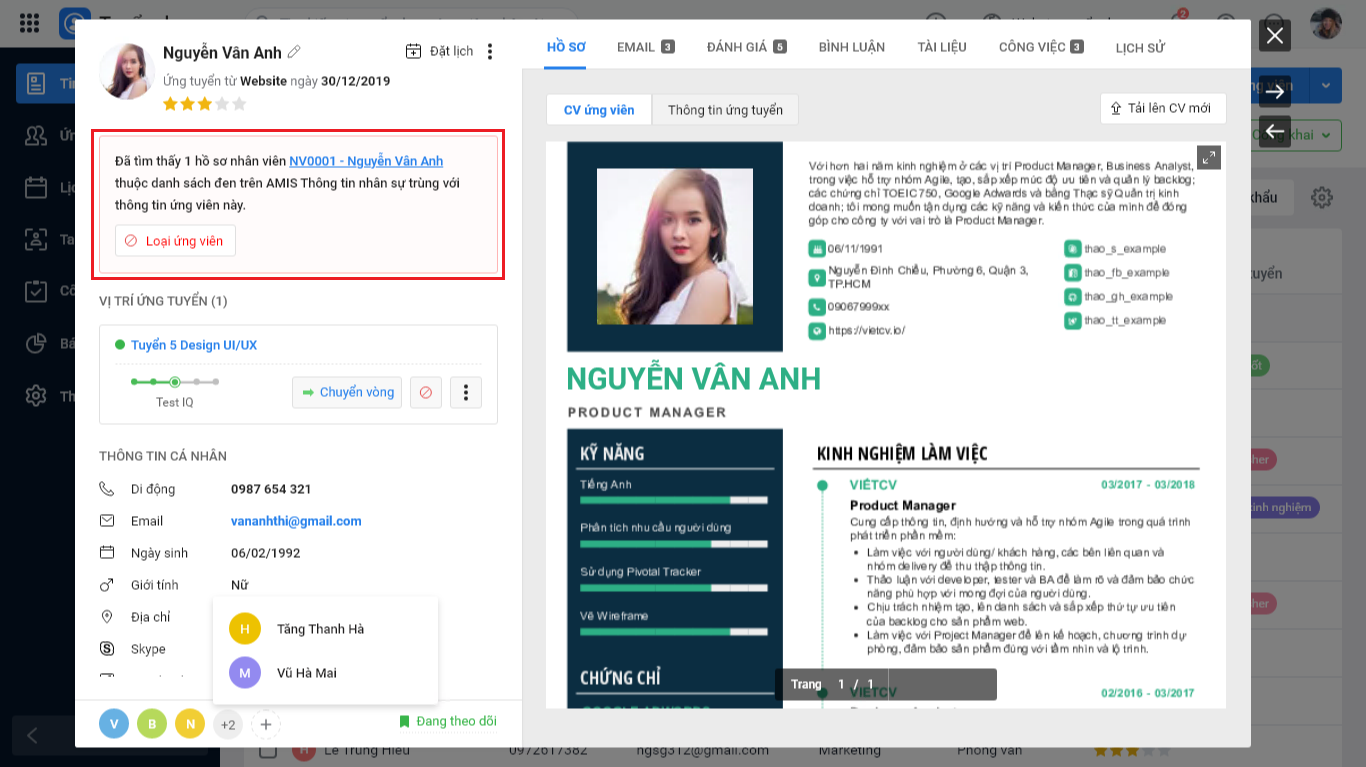Image resolution: width=1366 pixels, height=767 pixels.
Task: Expand the +2 additional followers badge
Action: 228,724
